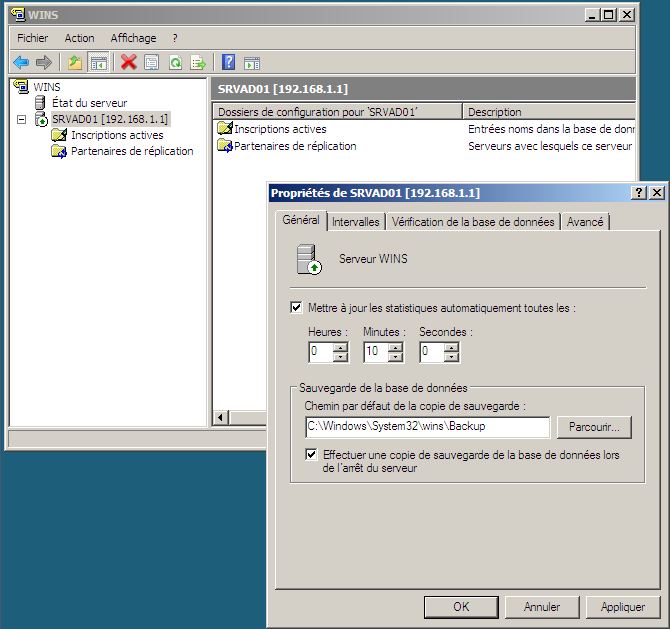This screenshot has height=629, width=670.
Task: Disable automatic statistics update checkbox
Action: point(296,308)
